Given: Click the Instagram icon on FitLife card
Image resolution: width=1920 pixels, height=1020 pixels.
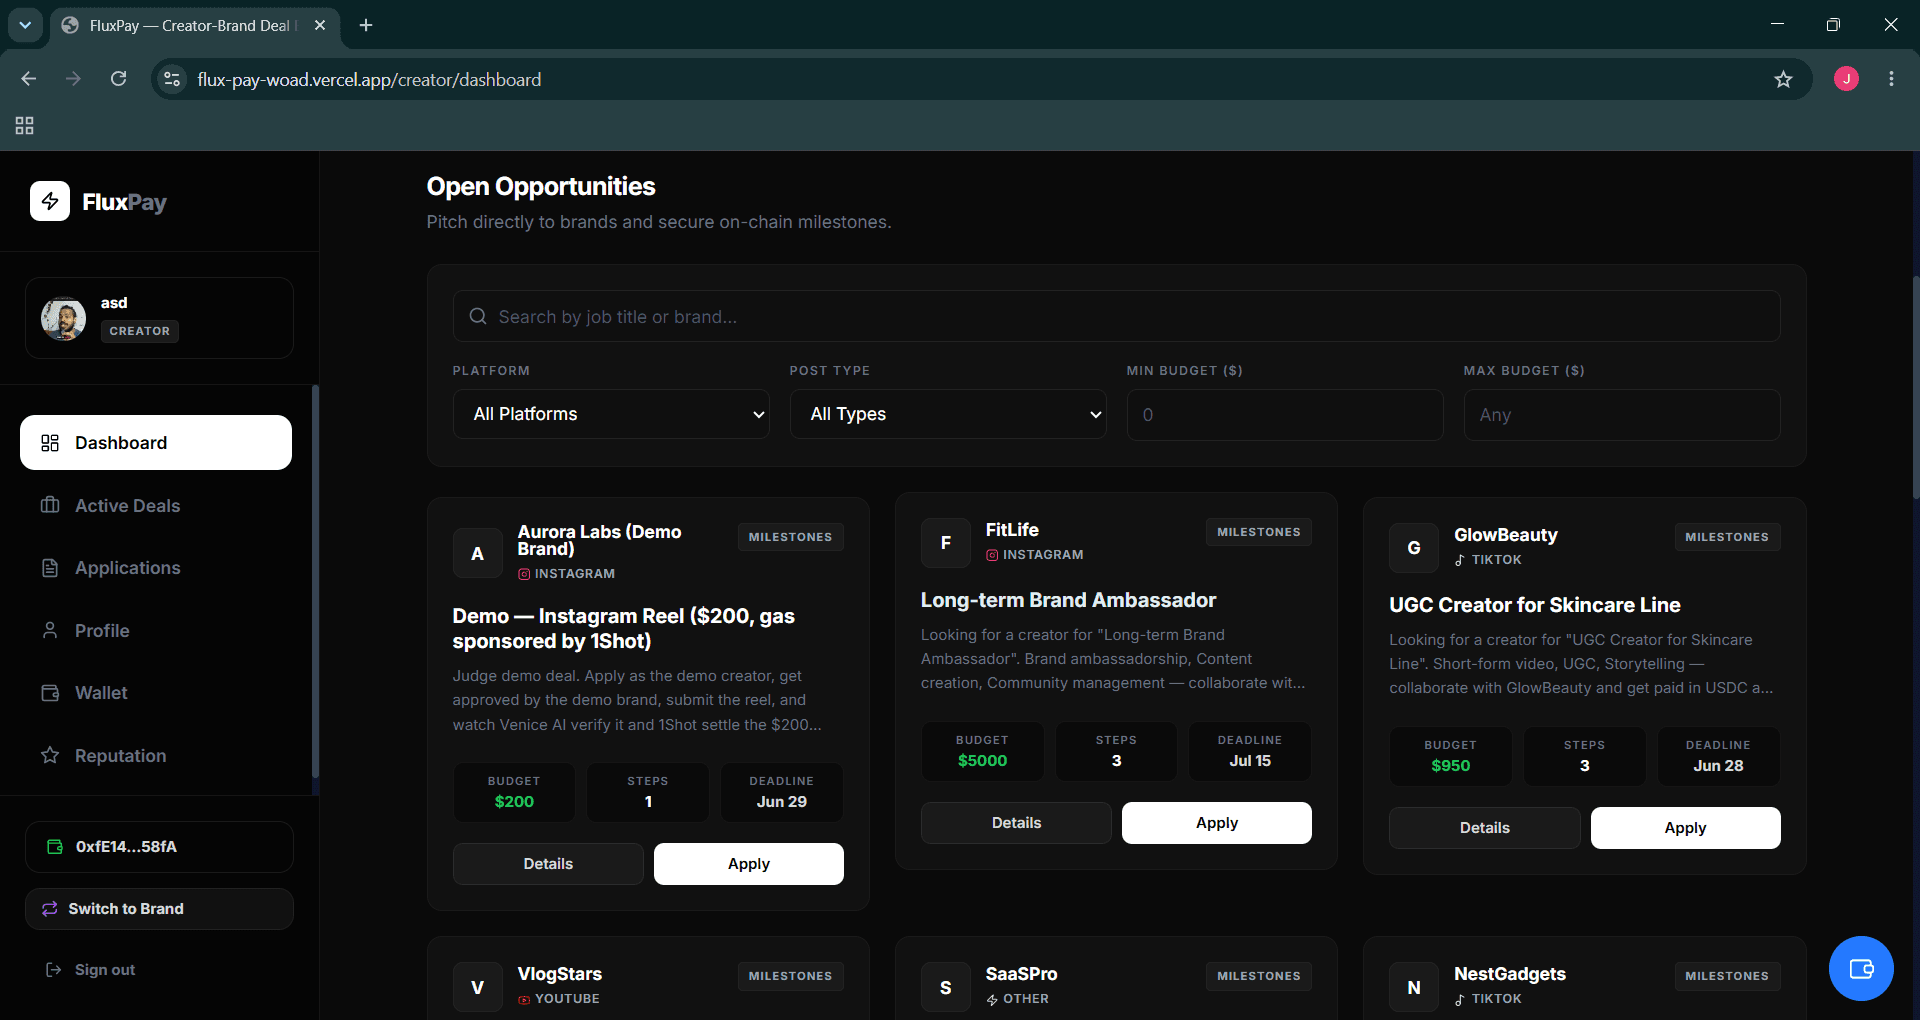Looking at the screenshot, I should tap(992, 555).
